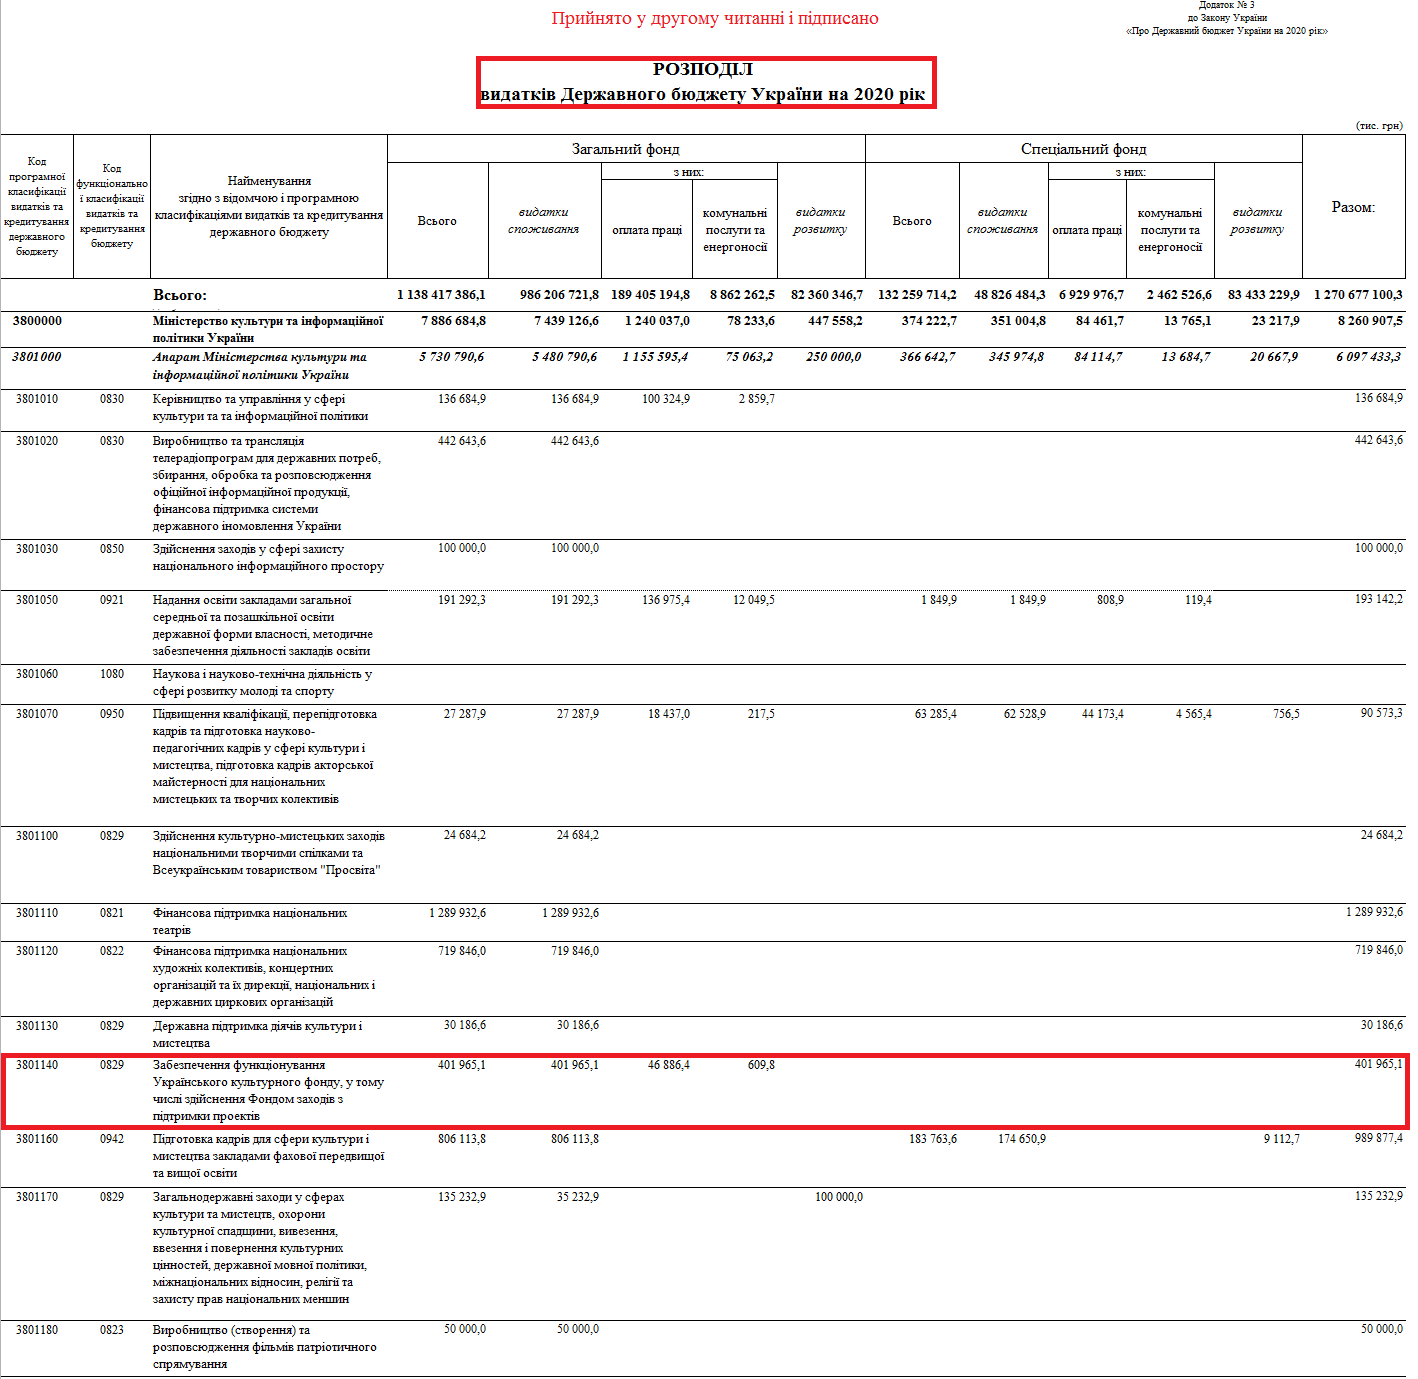The height and width of the screenshot is (1379, 1418).
Task: Select code 3801110
Action: pyautogui.click(x=37, y=913)
